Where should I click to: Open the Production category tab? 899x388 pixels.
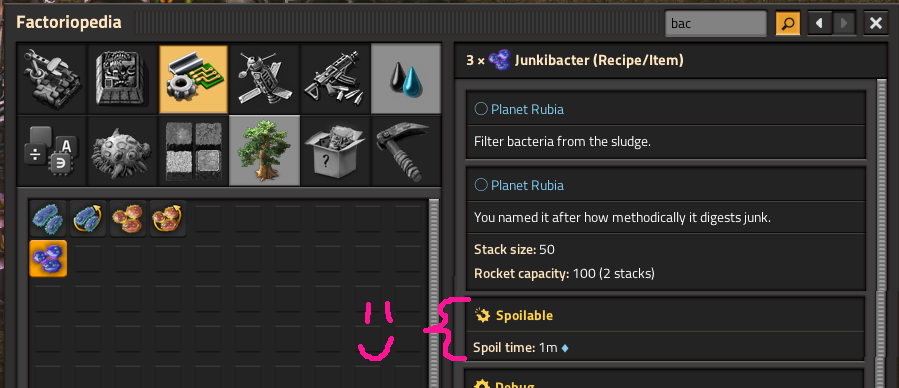[123, 79]
